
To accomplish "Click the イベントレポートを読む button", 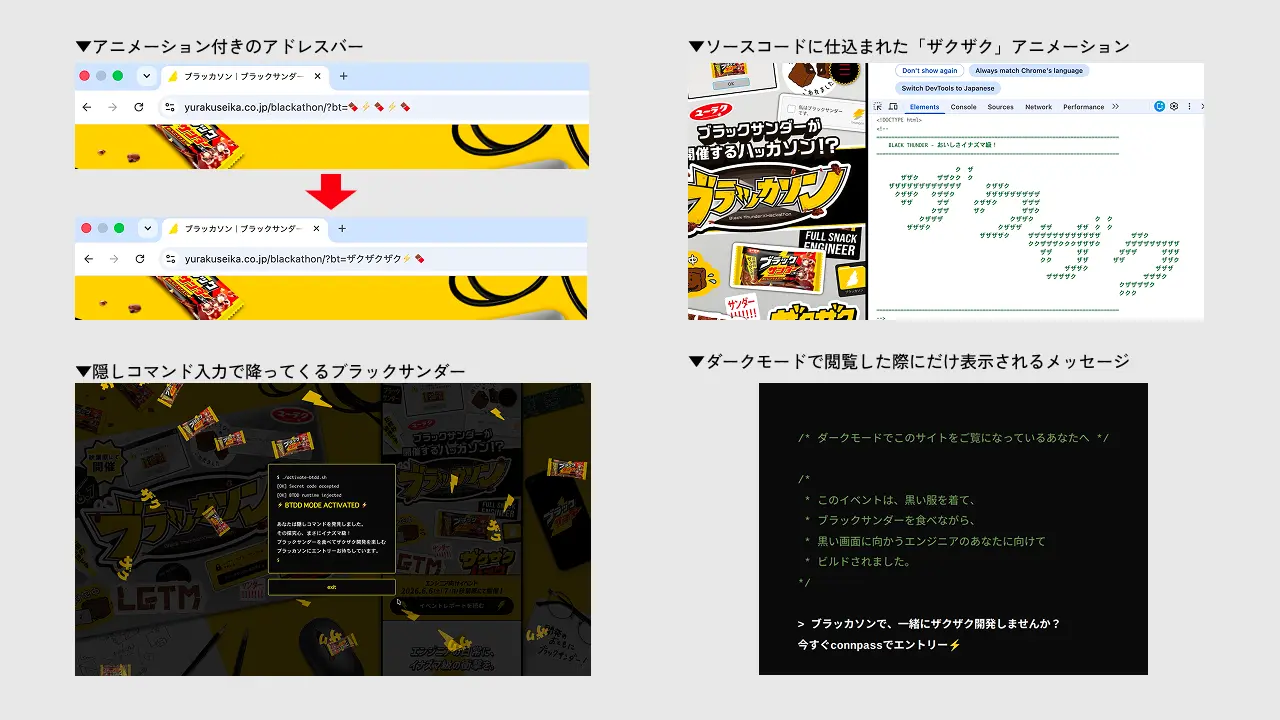I will pos(454,605).
